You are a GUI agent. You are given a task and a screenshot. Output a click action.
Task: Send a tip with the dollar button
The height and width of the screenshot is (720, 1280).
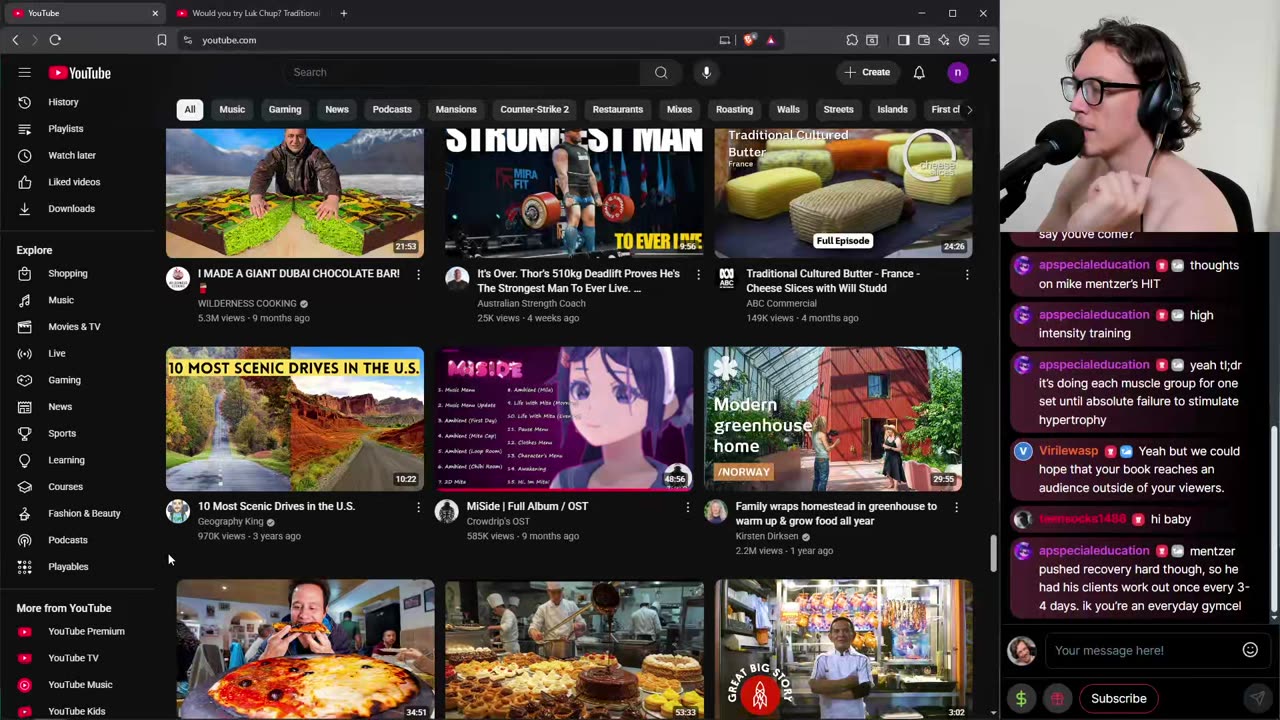coord(1021,699)
